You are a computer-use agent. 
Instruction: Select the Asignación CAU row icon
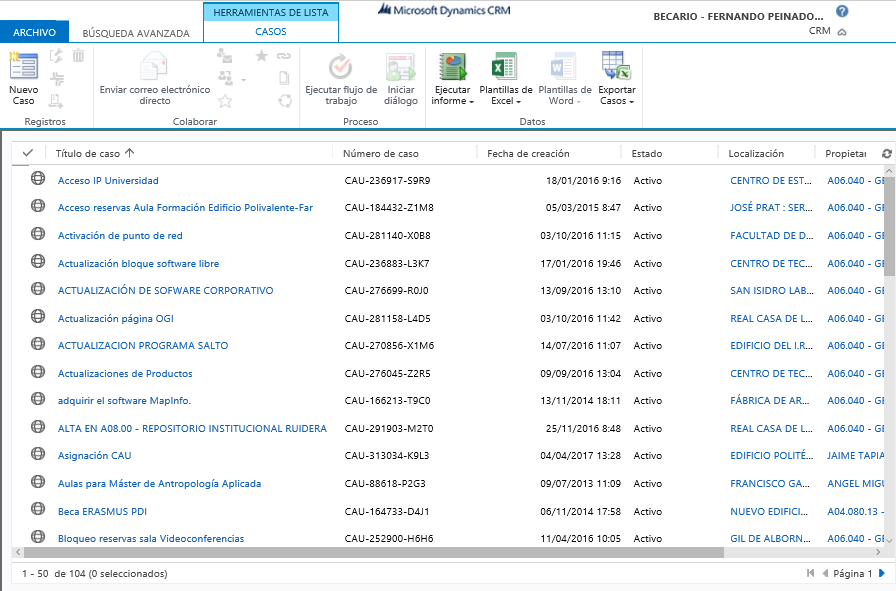(x=38, y=456)
